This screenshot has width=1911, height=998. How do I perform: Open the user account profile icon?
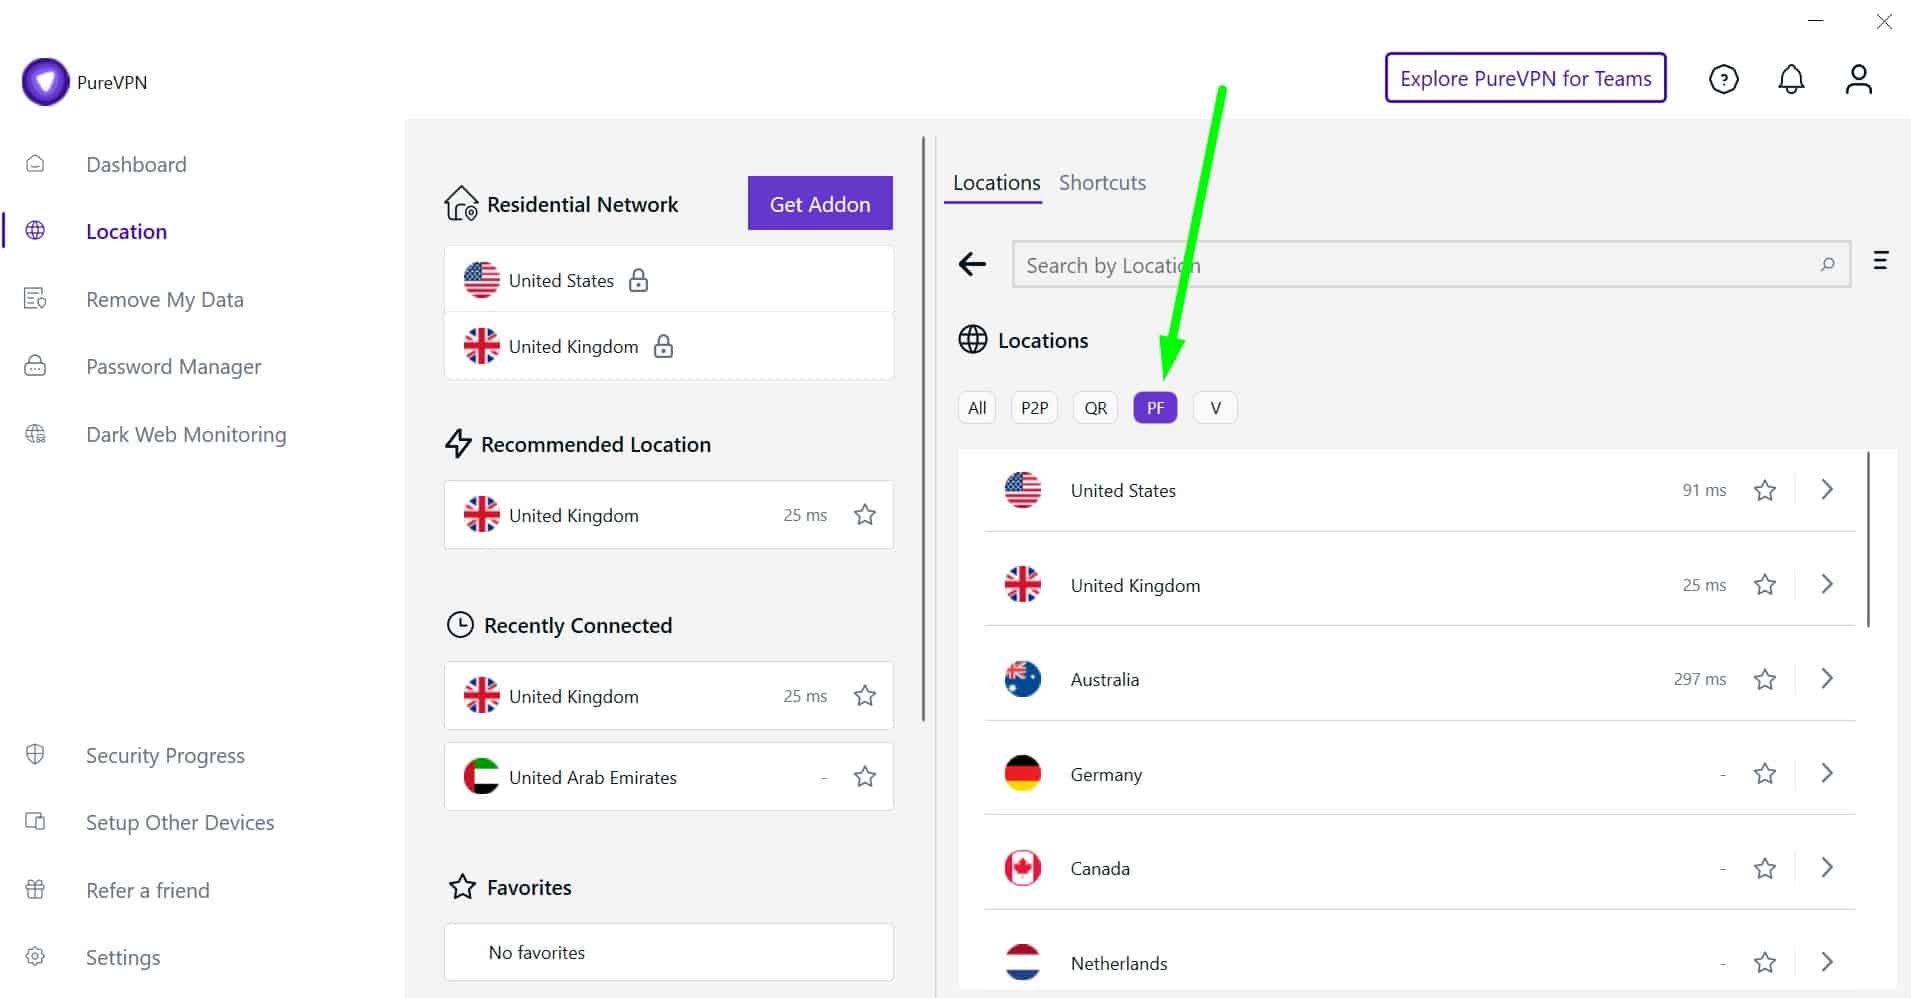(x=1858, y=79)
